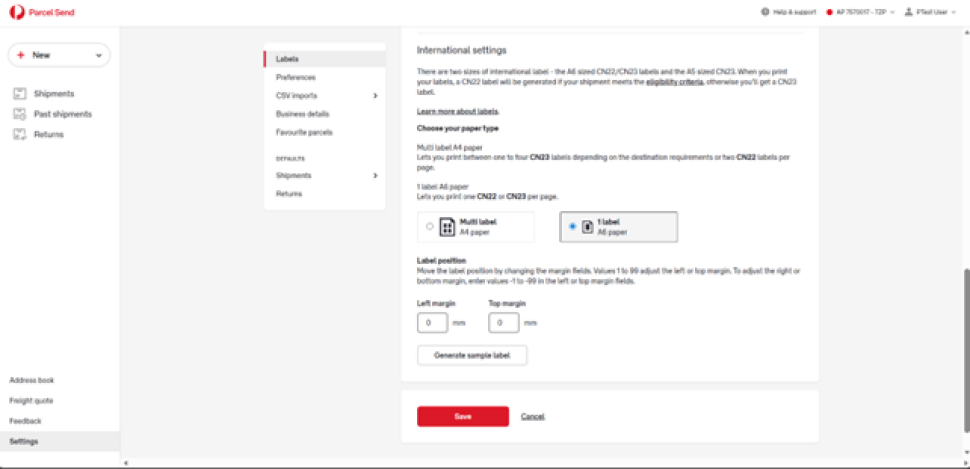Expand the CSV imports chevron
This screenshot has height=469, width=970.
click(x=376, y=96)
